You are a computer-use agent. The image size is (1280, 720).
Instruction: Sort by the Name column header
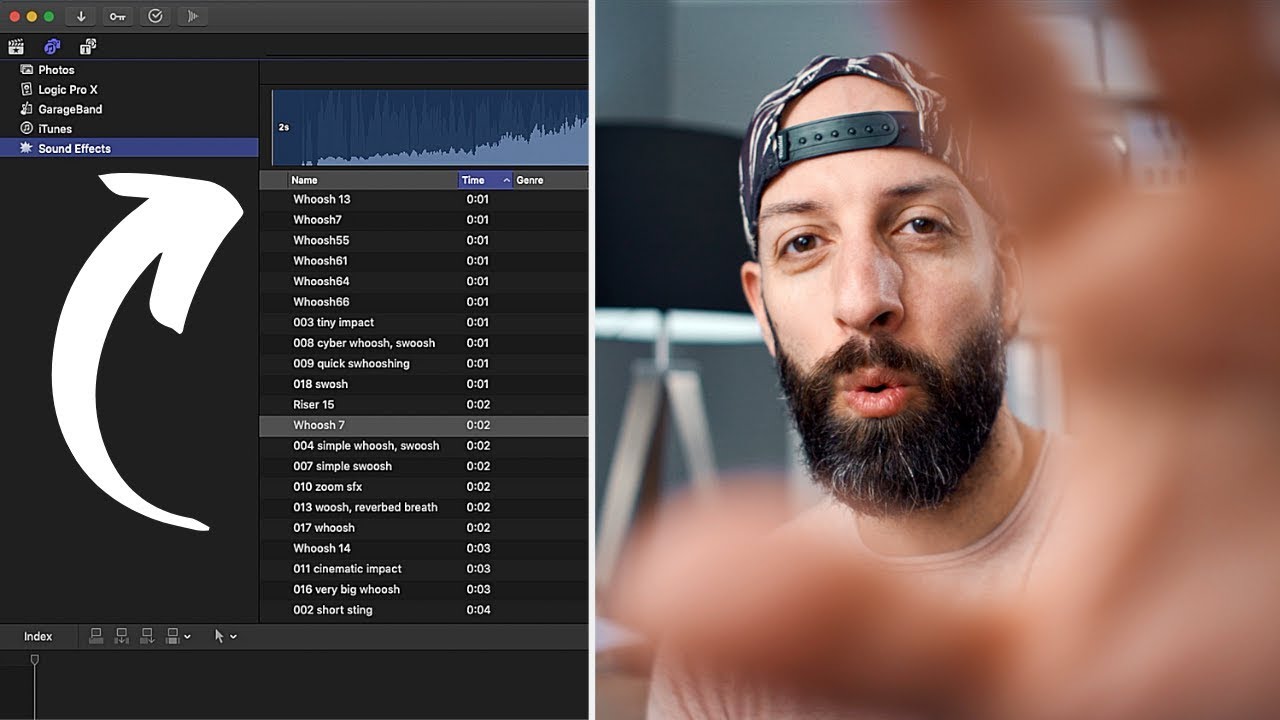click(x=373, y=180)
